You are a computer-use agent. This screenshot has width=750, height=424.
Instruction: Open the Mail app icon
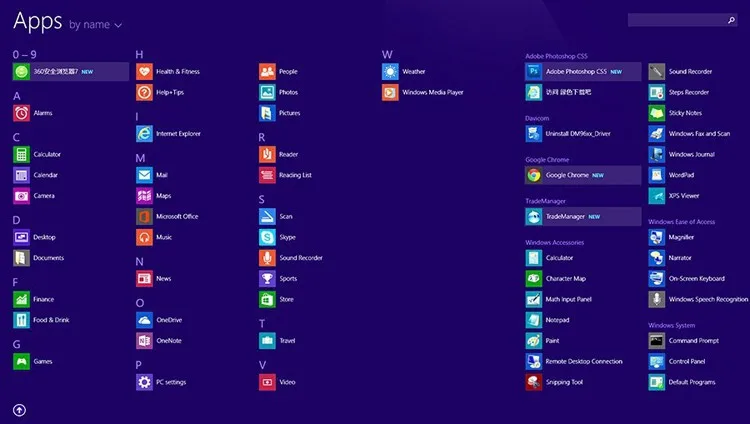[x=144, y=175]
